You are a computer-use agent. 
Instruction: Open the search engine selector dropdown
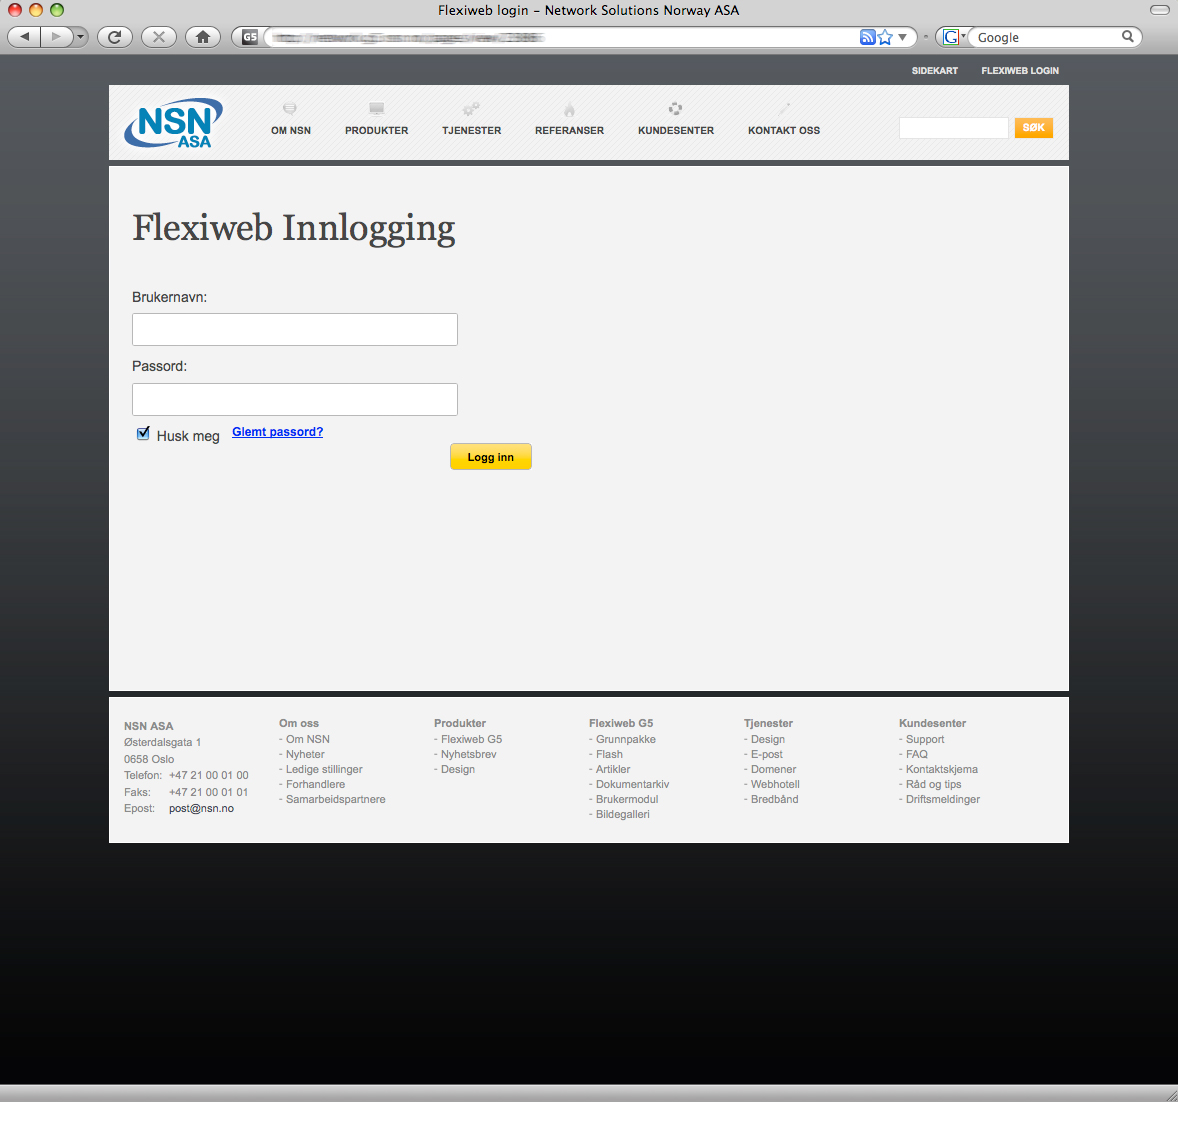coord(953,37)
